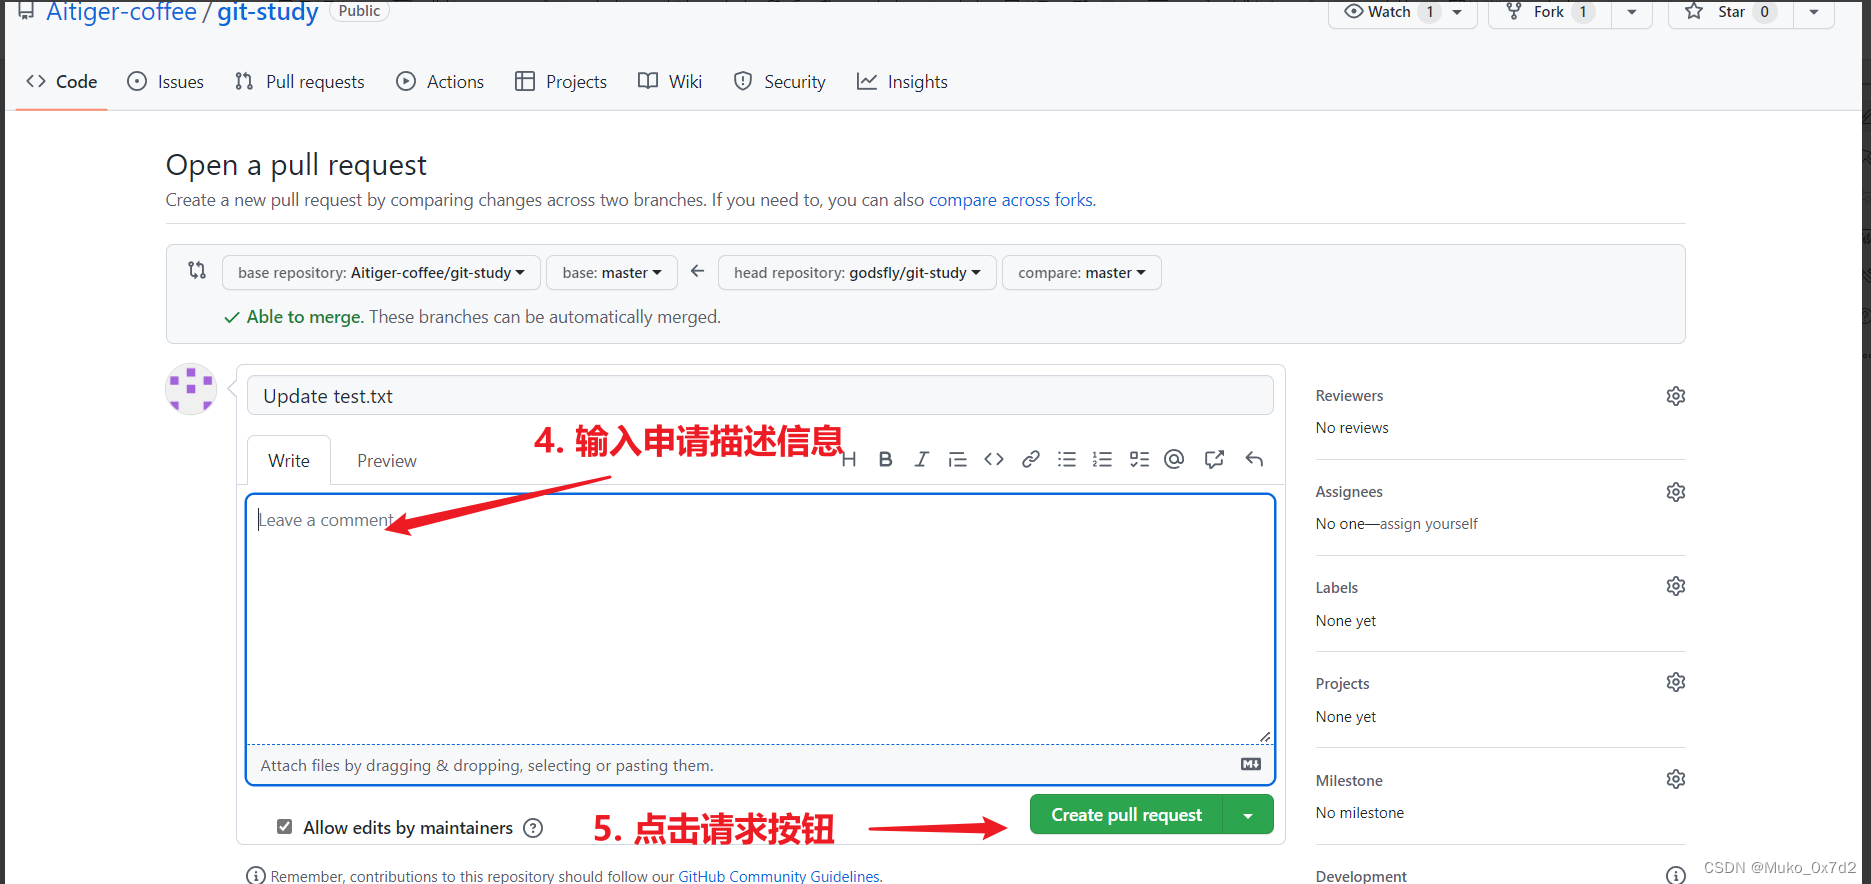Toggle Allow edits by maintainers checkbox

285,827
